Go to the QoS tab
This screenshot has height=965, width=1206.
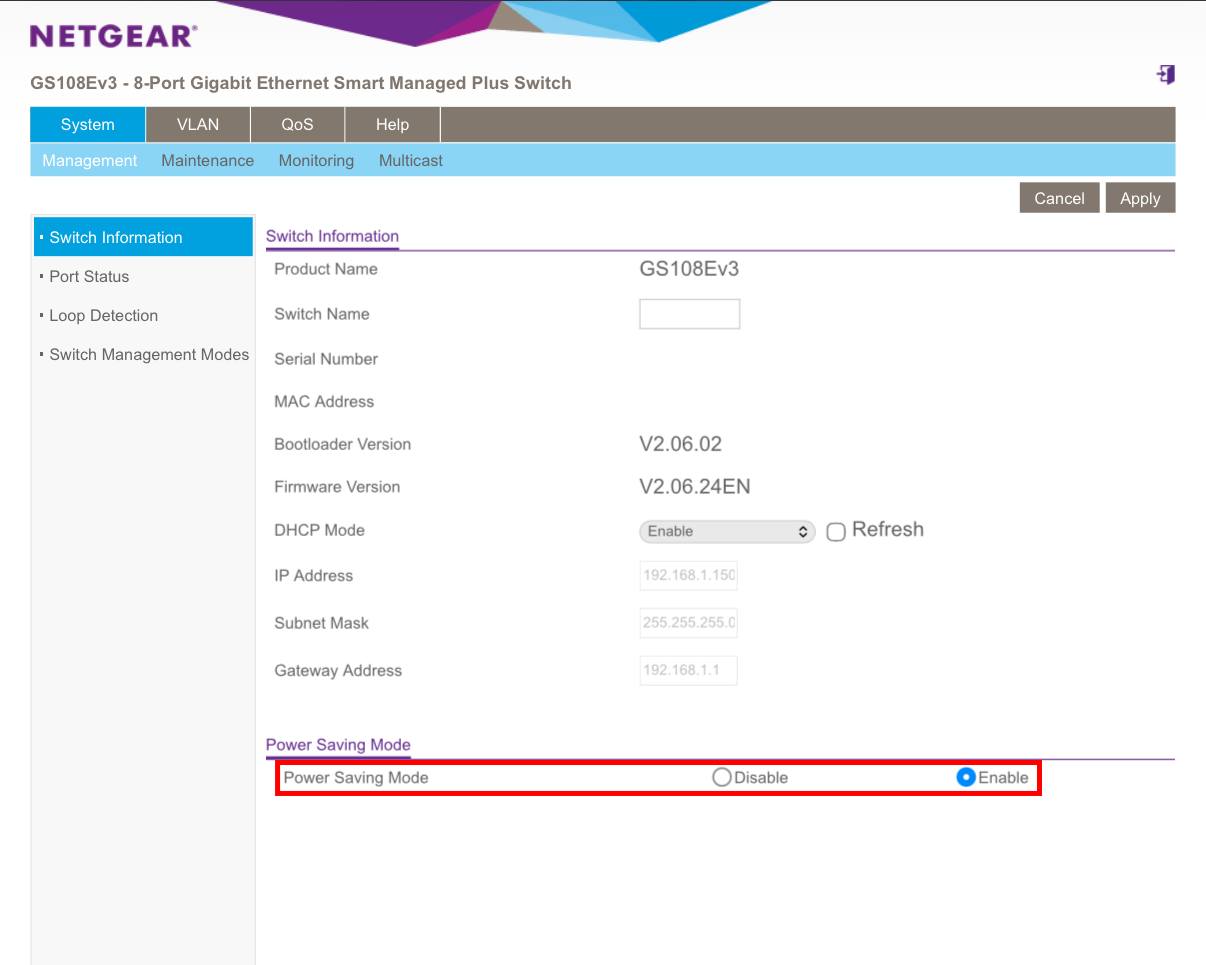[x=297, y=125]
